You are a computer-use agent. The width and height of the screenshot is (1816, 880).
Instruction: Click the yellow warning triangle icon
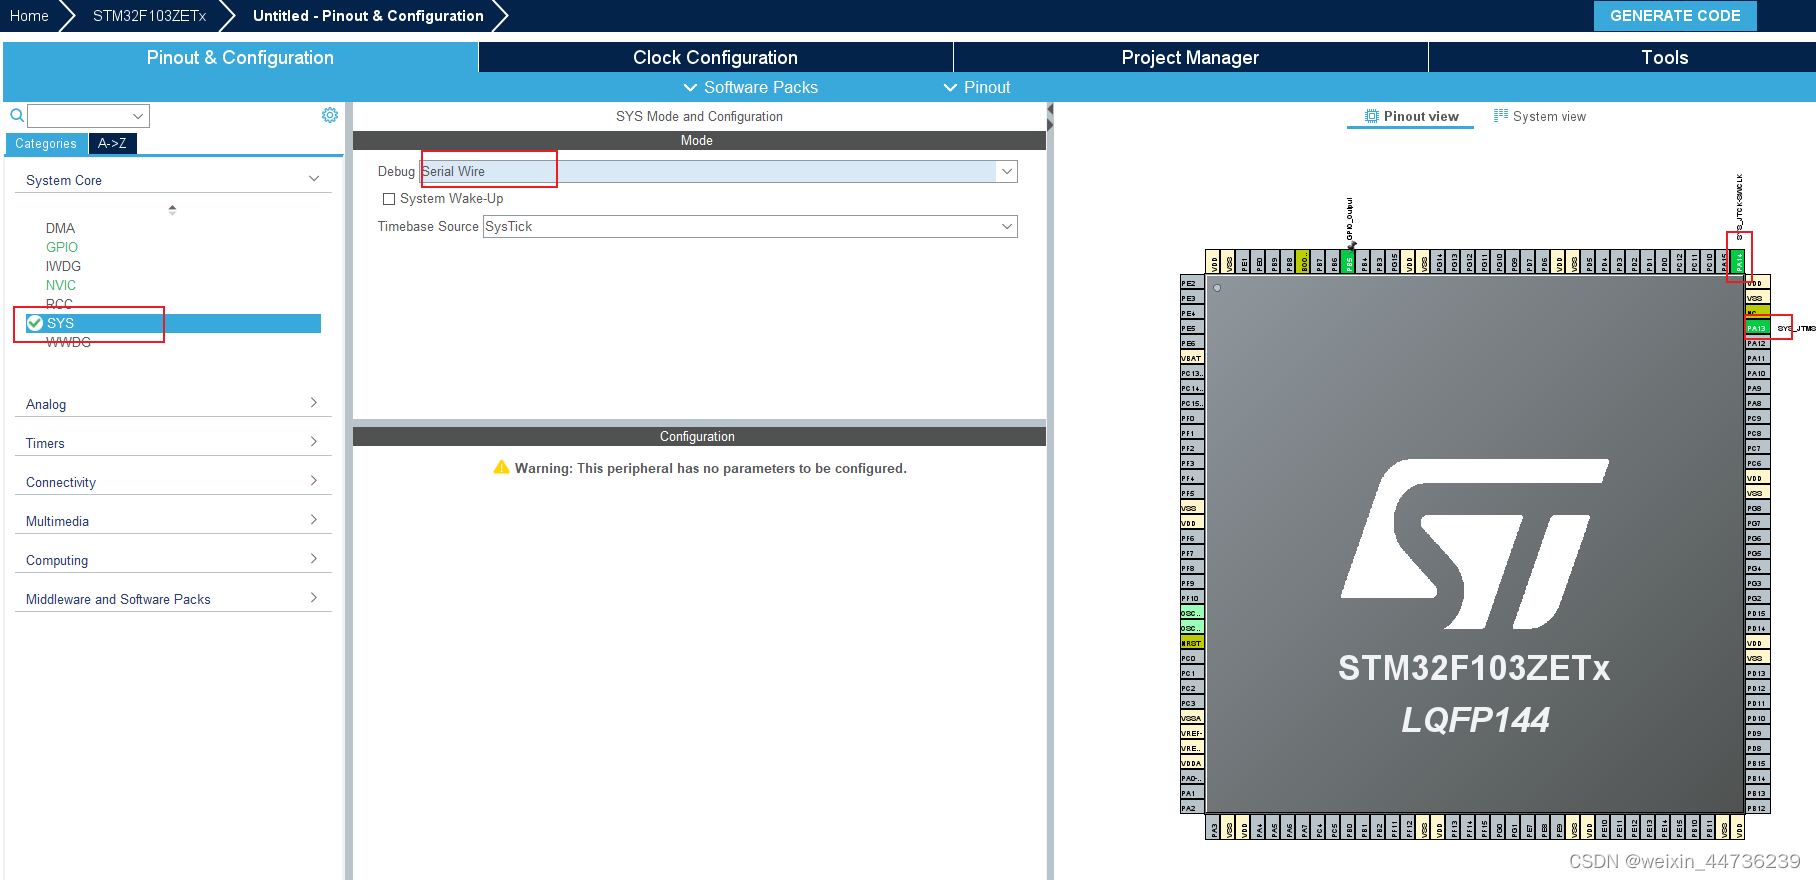pos(501,468)
